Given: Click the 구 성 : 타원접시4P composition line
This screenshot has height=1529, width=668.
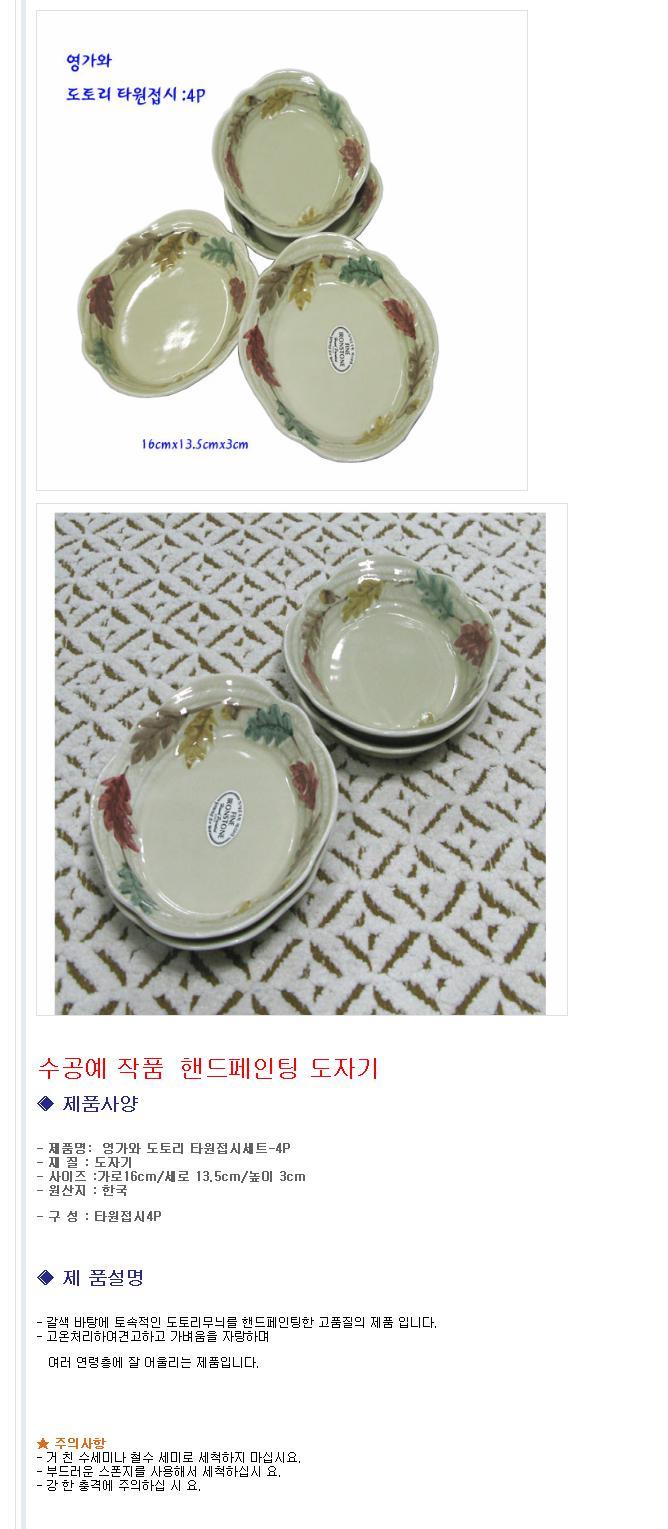Looking at the screenshot, I should click(99, 1216).
